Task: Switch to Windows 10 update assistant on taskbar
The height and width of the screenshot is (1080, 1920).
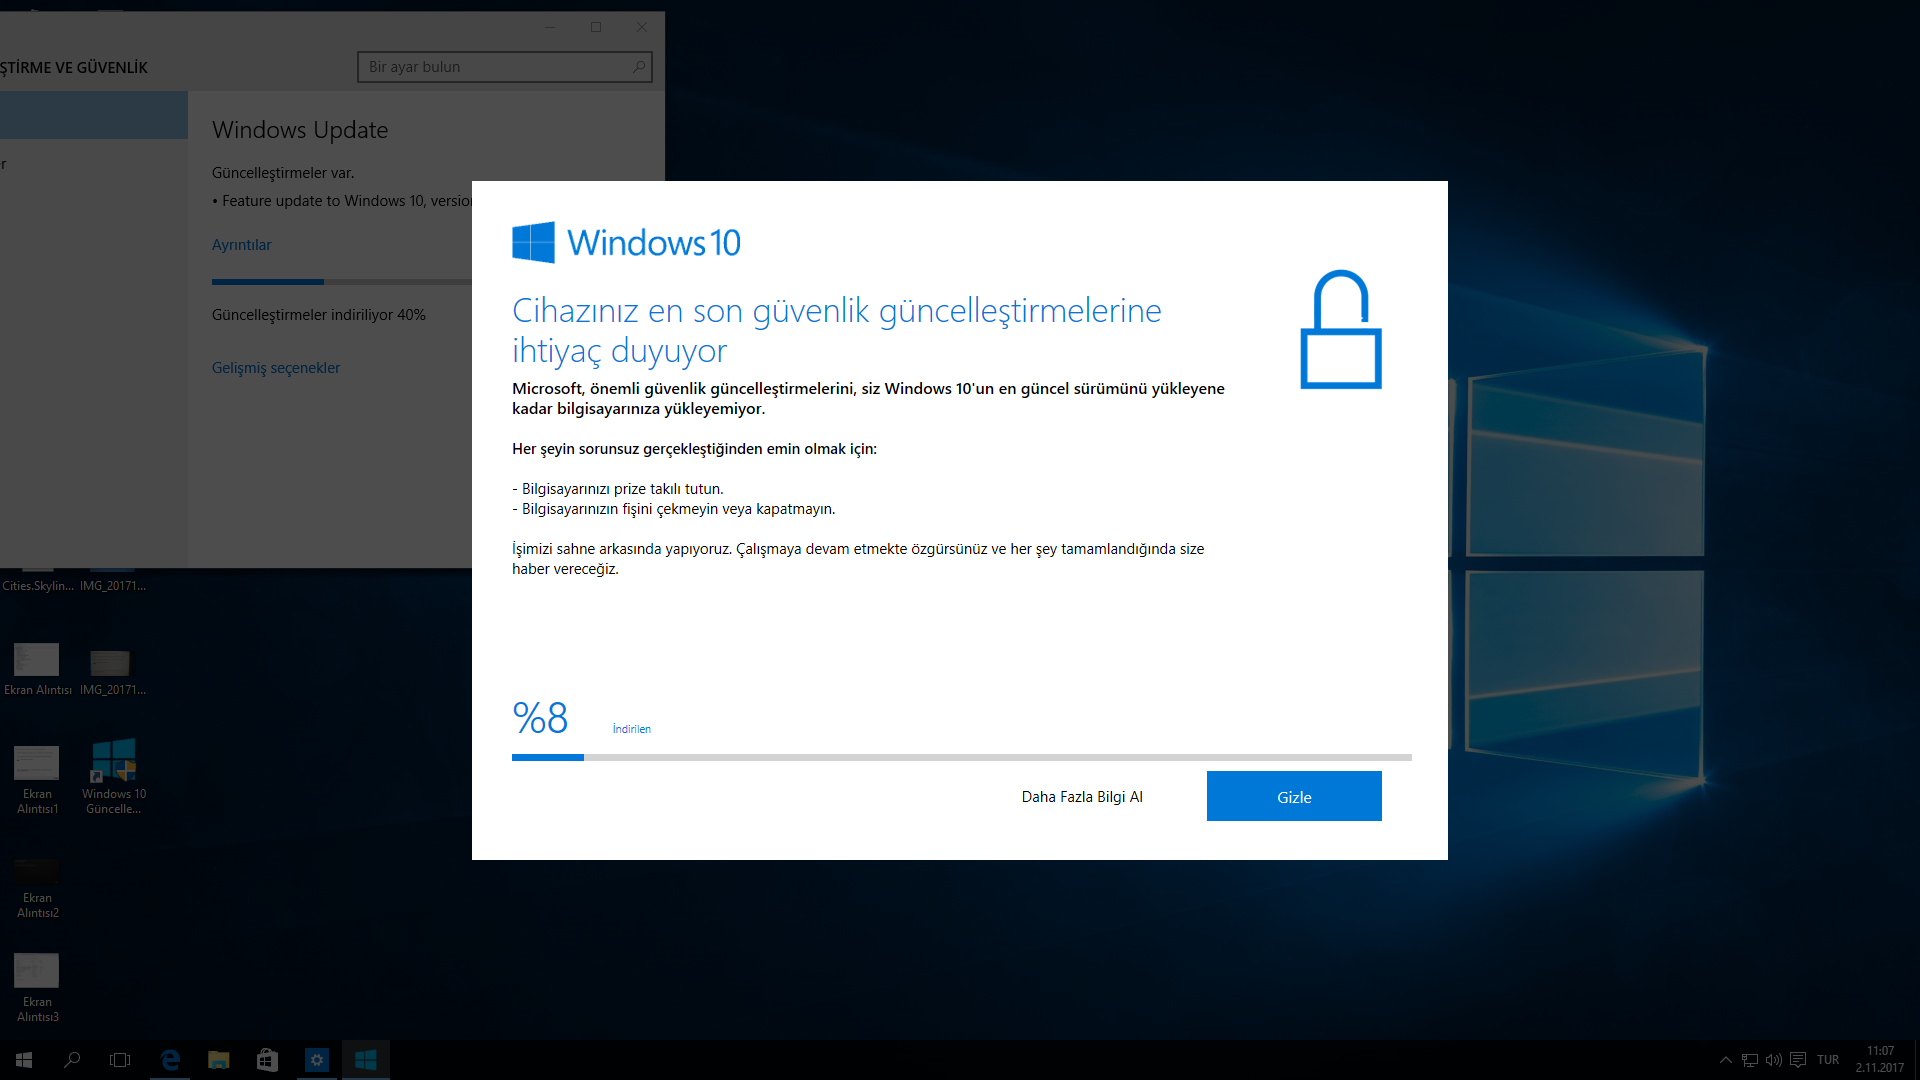Action: [x=365, y=1060]
